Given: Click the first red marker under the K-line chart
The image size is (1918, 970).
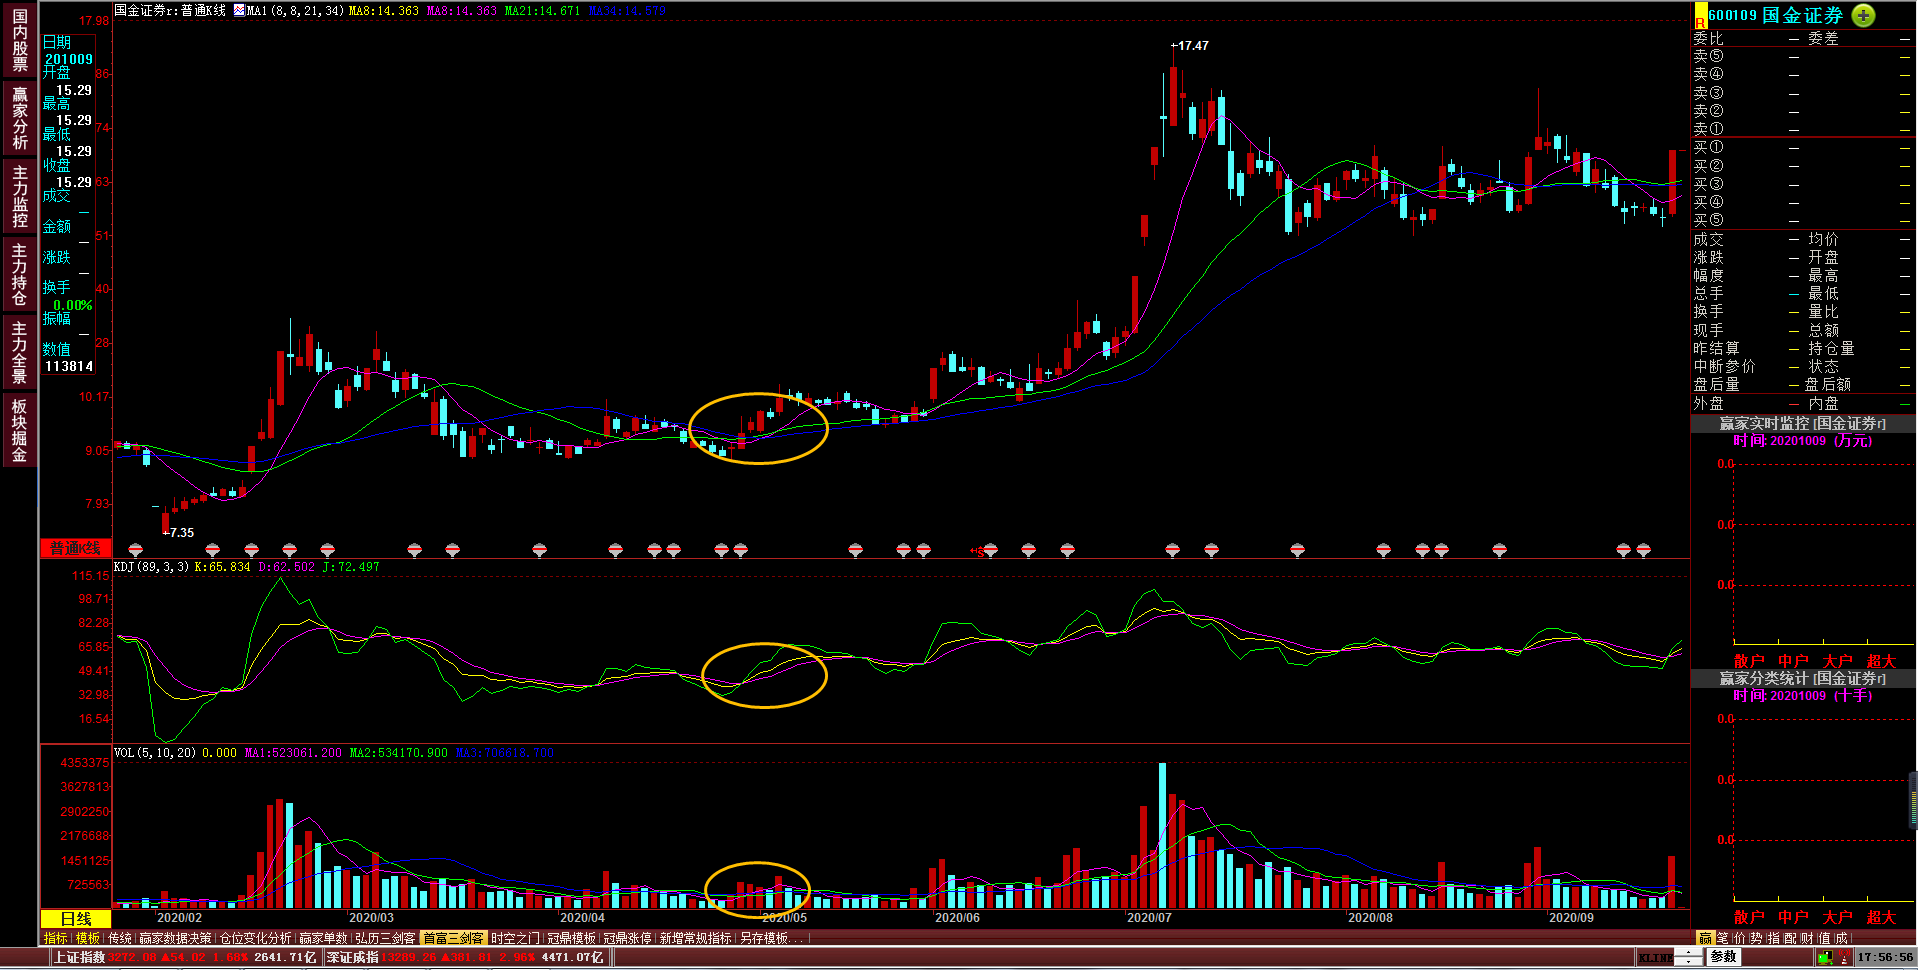Looking at the screenshot, I should [x=136, y=550].
